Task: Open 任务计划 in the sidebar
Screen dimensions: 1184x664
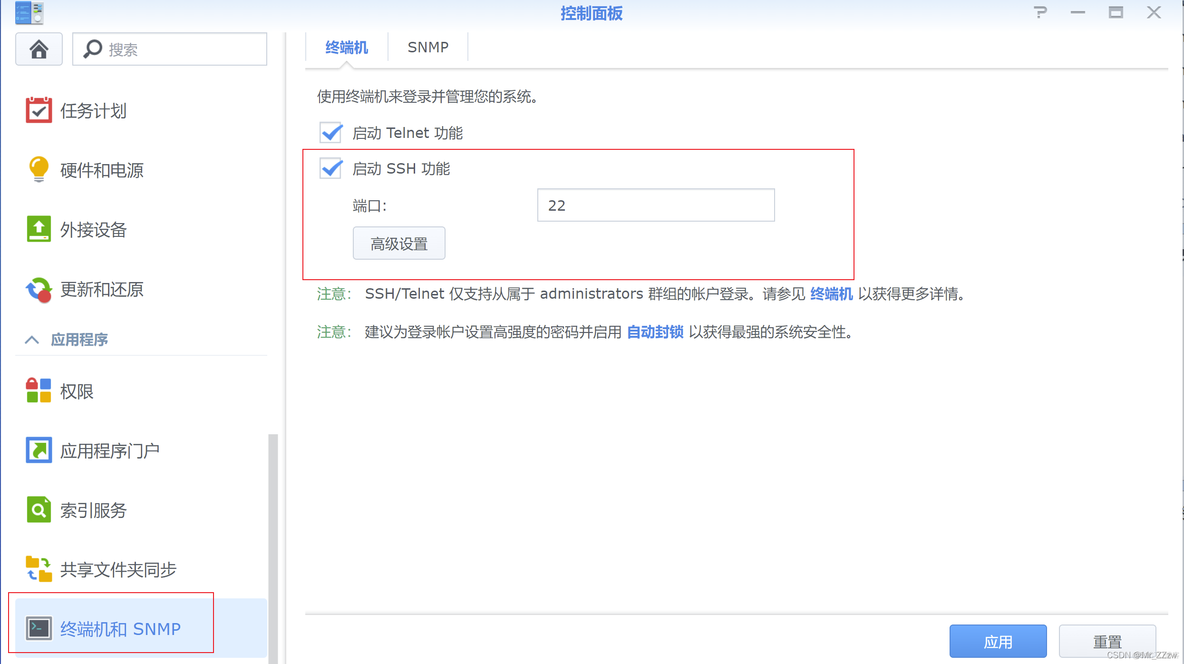Action: 141,111
